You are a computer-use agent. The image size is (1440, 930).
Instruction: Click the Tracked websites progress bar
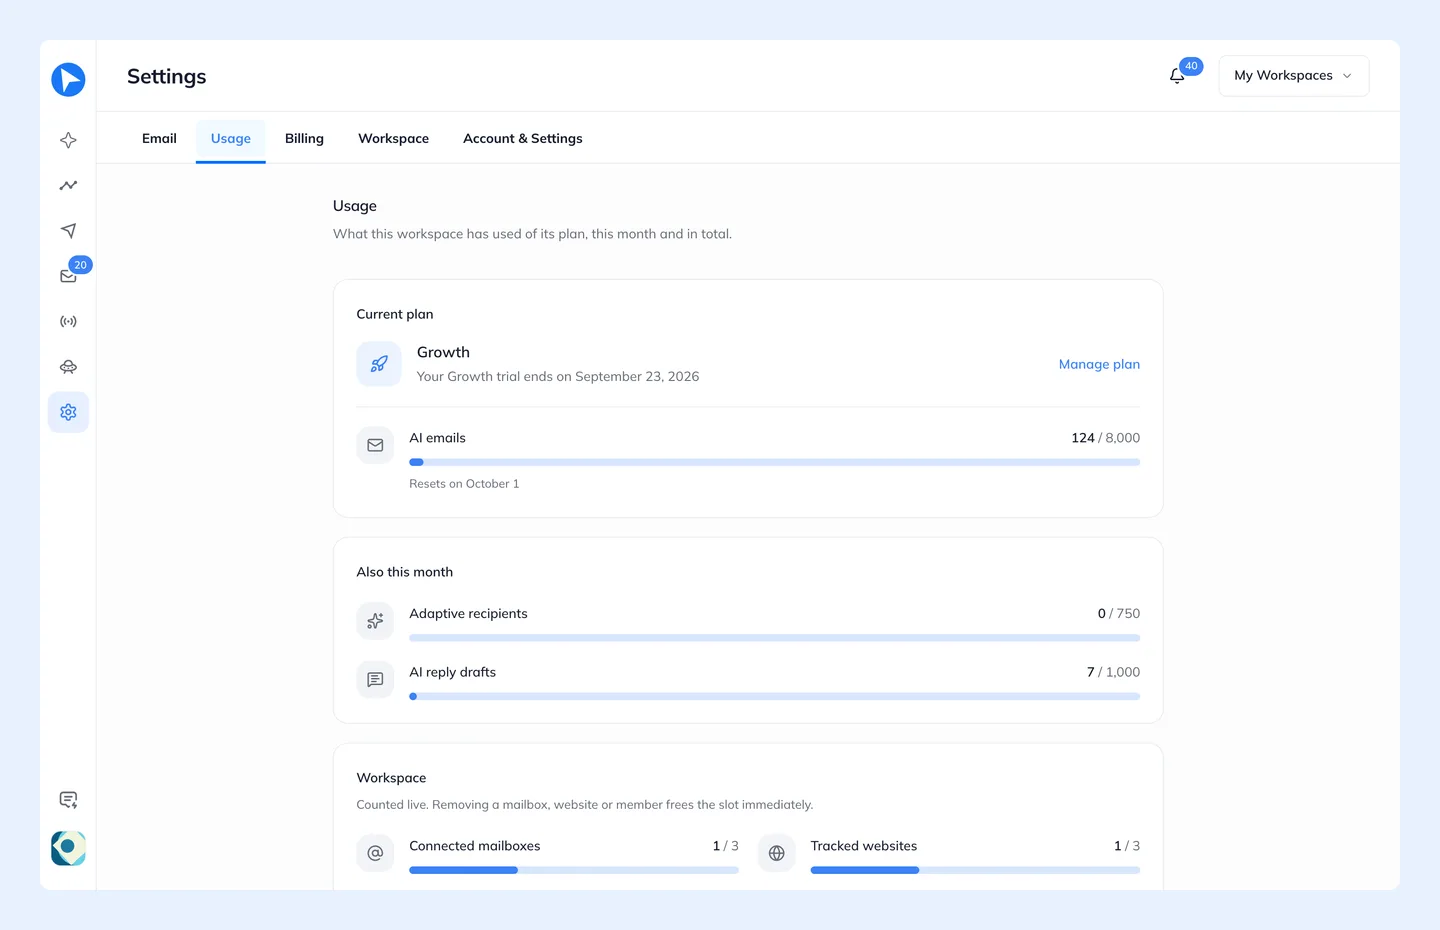(x=975, y=870)
